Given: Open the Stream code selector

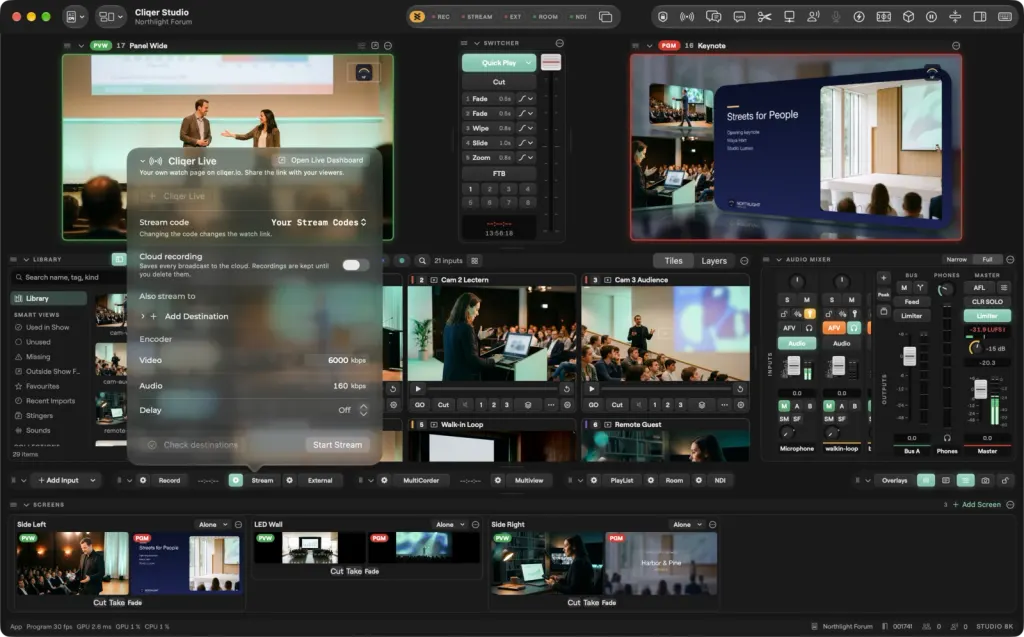Looking at the screenshot, I should (319, 222).
